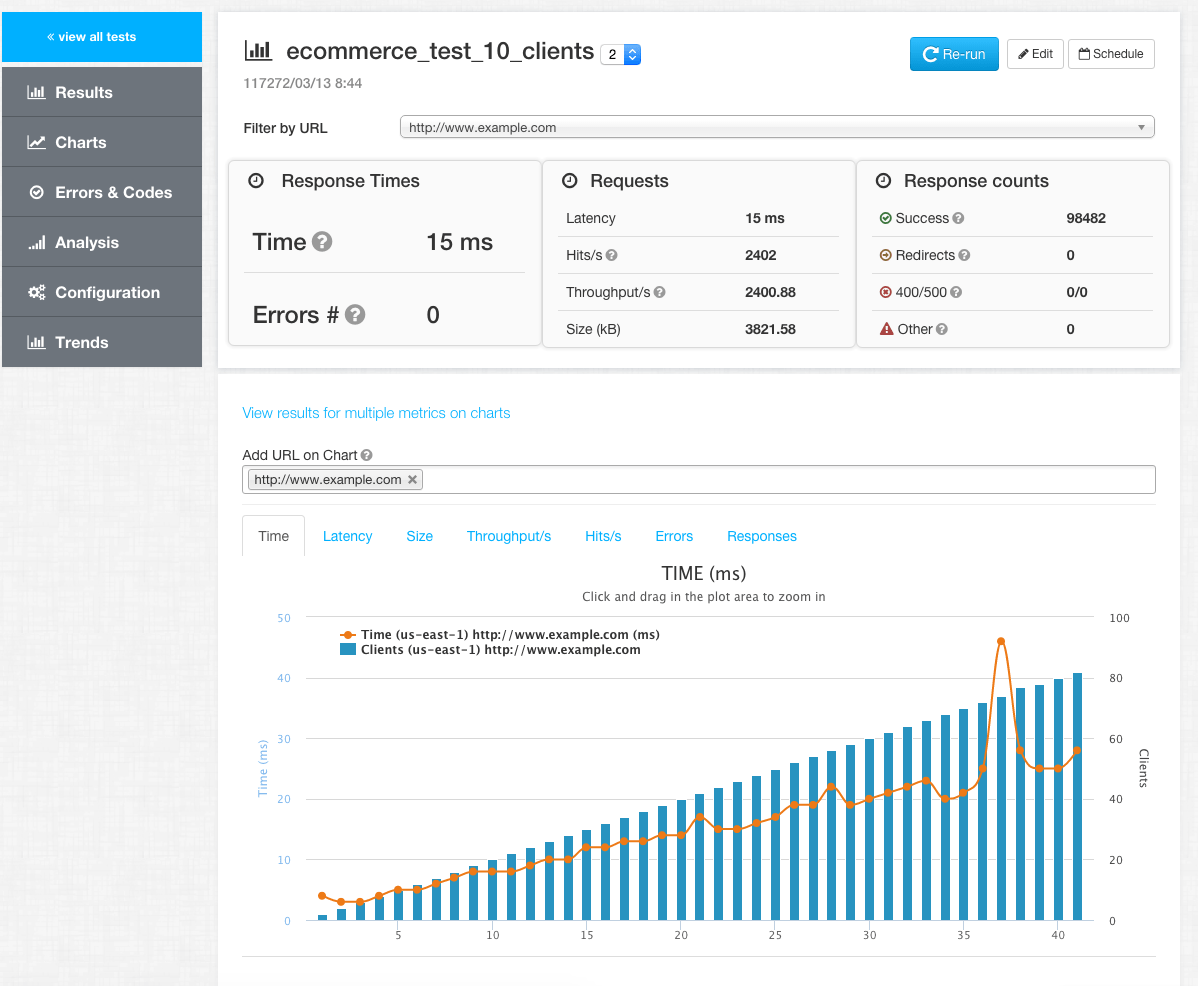Click the Analysis signal bars icon
Image resolution: width=1198 pixels, height=986 pixels.
36,243
